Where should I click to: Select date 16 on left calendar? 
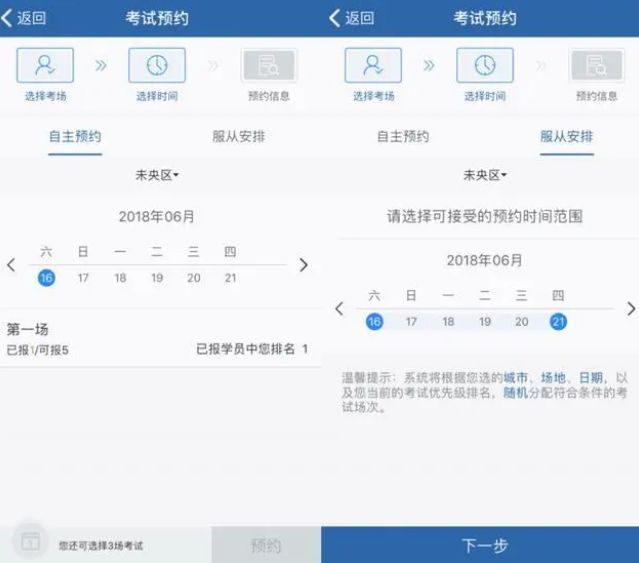click(46, 278)
